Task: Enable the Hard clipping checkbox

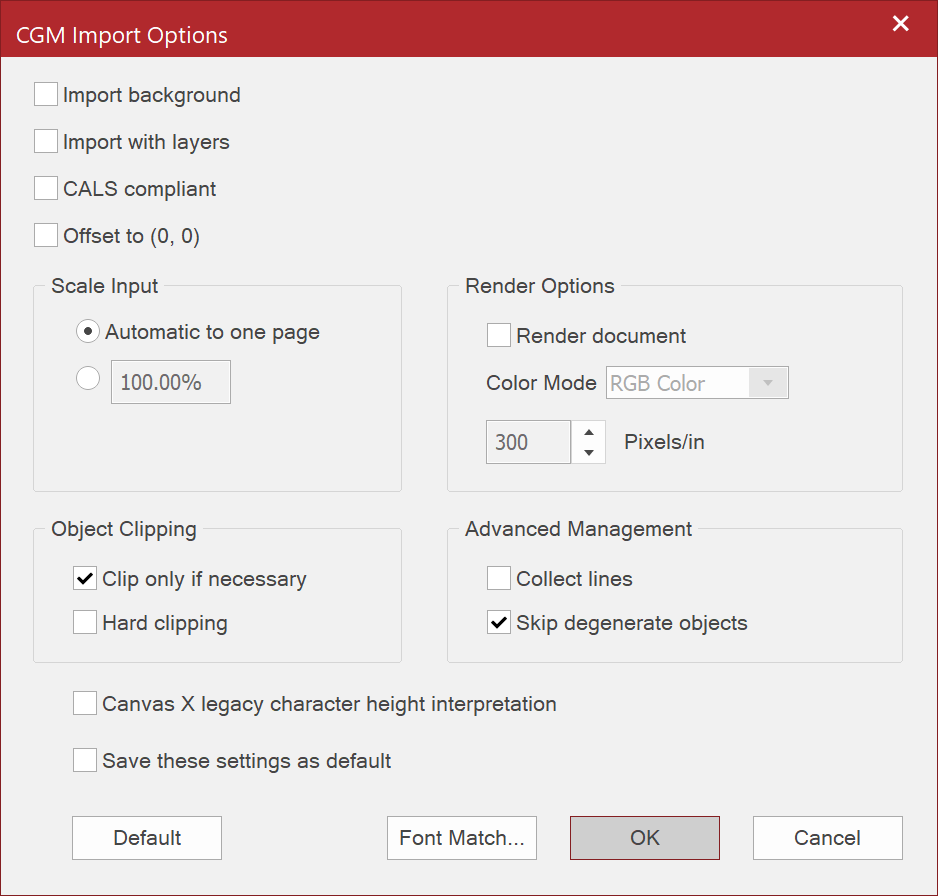Action: [85, 623]
